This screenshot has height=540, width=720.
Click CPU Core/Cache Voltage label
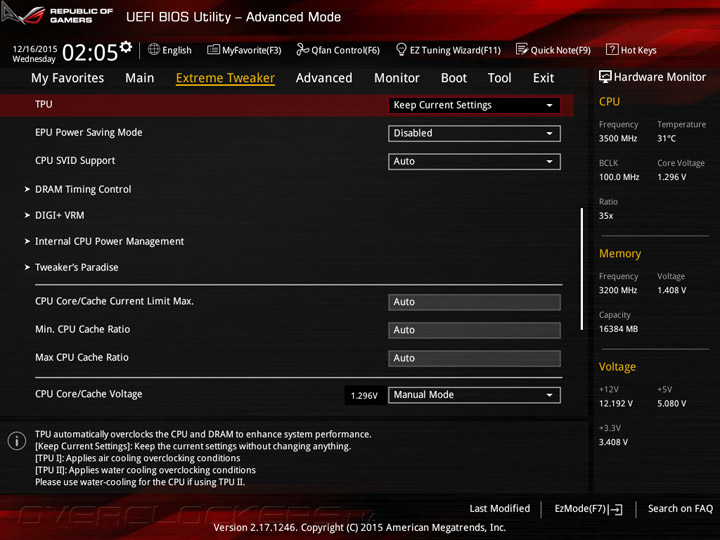pos(89,394)
